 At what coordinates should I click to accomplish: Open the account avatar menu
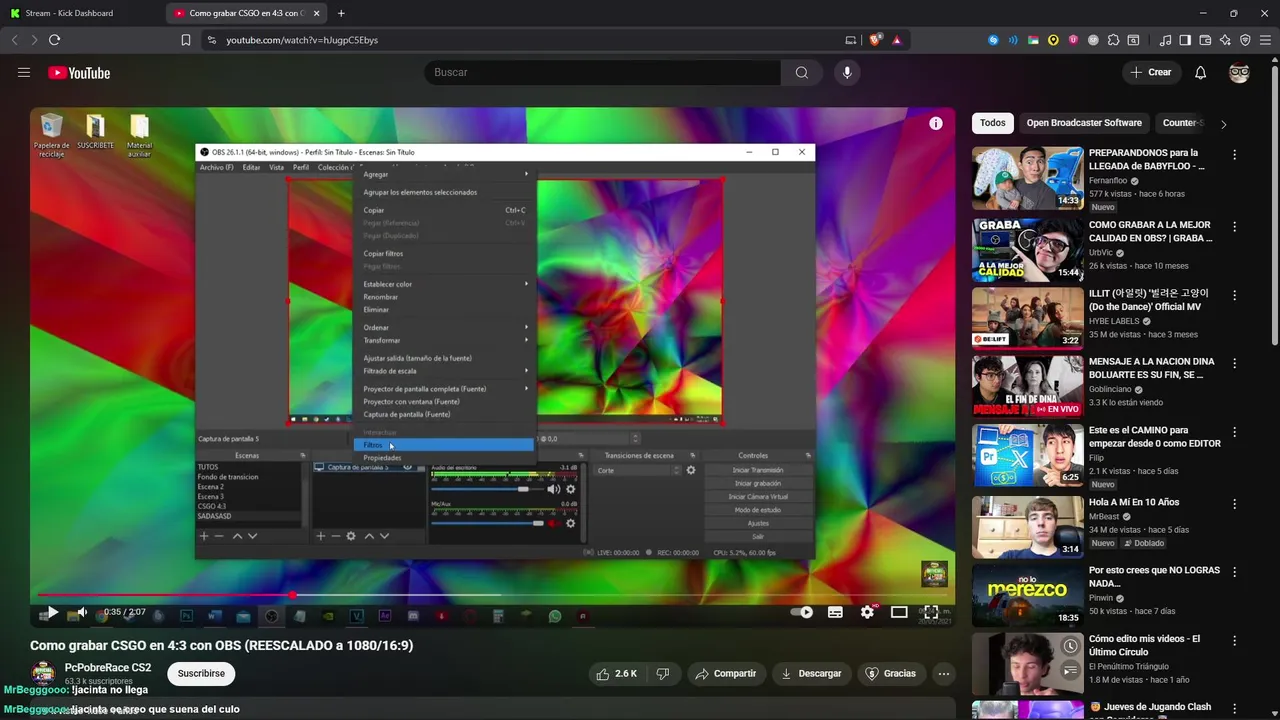pos(1239,73)
